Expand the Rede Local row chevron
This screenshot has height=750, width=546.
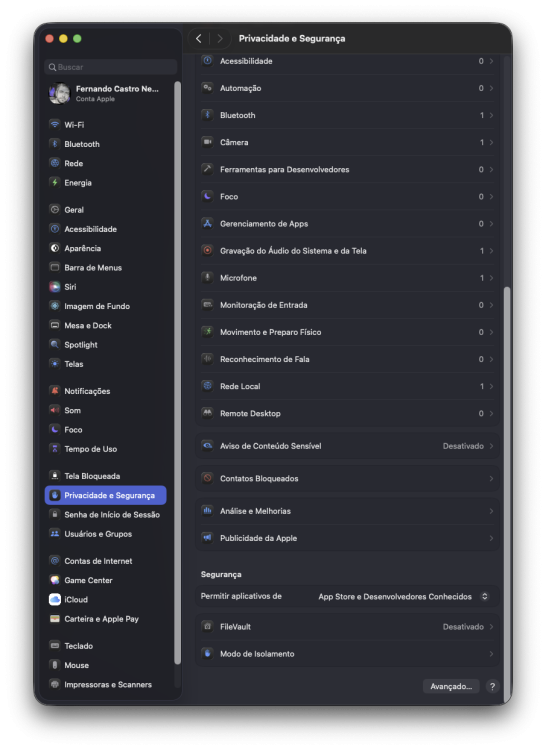491,386
